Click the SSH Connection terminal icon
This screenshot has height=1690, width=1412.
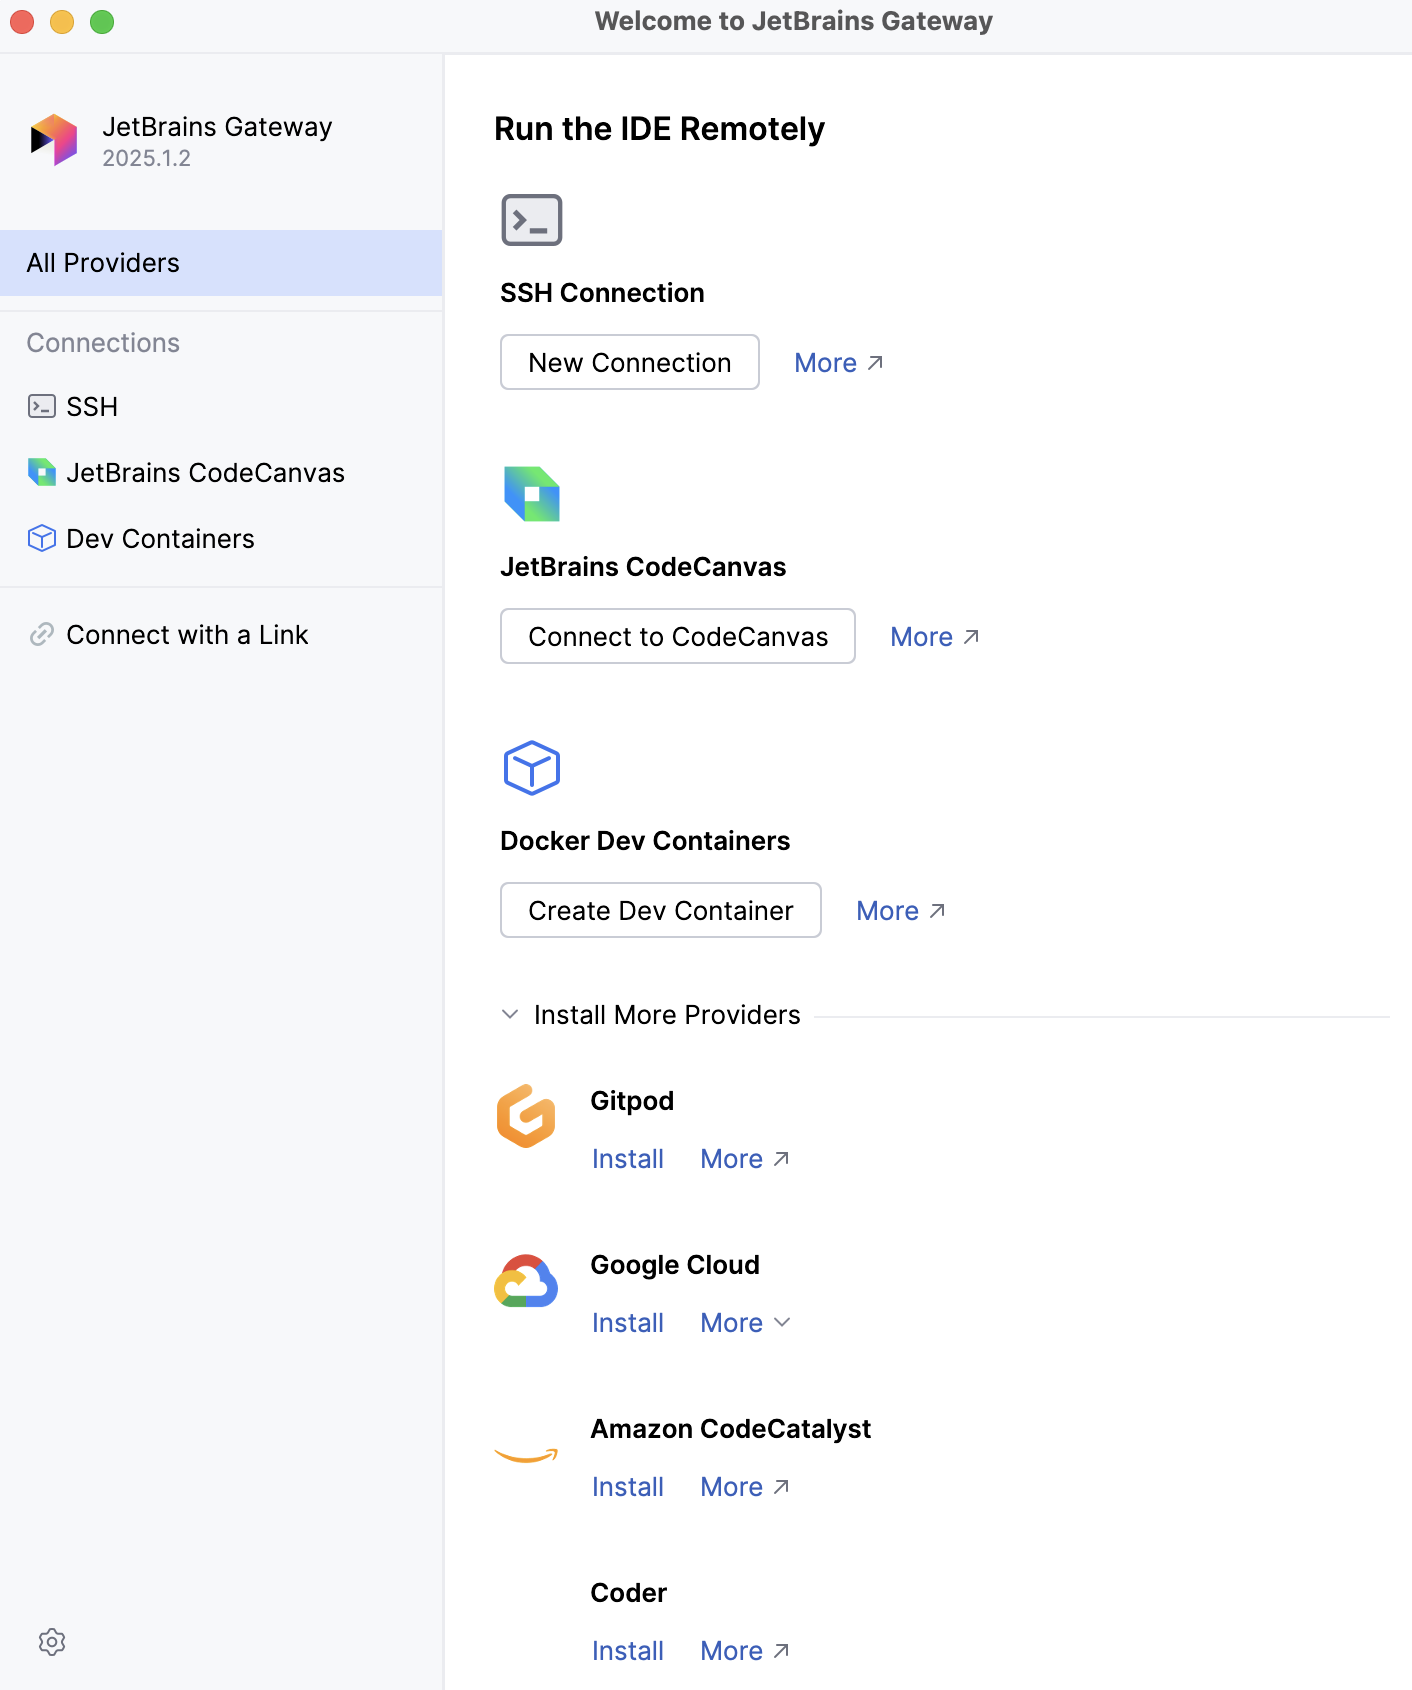coord(530,220)
